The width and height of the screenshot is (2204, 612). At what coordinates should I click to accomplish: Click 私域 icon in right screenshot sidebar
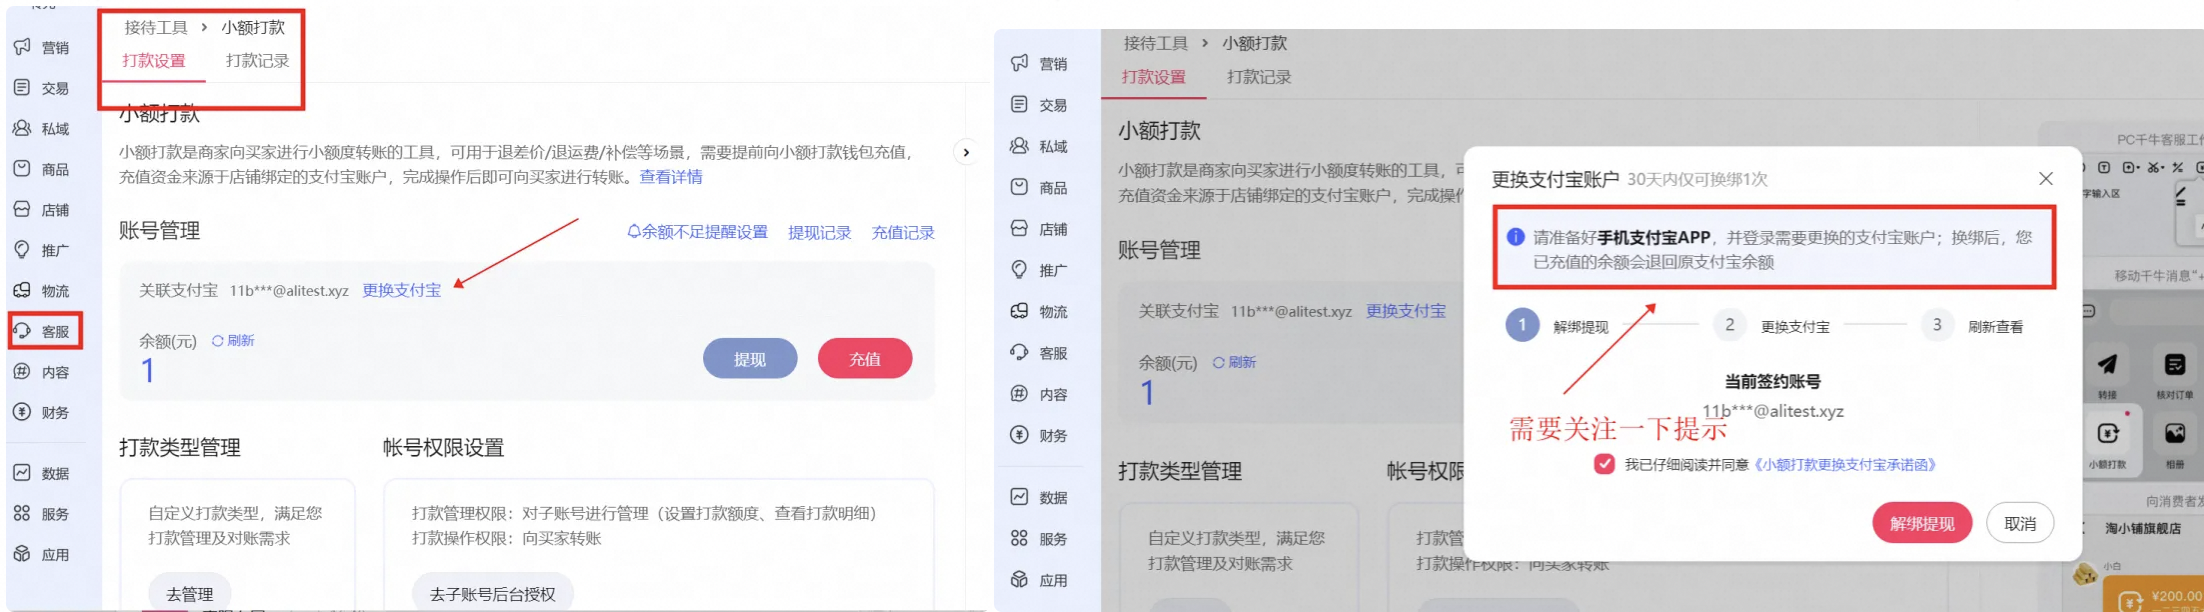pos(1019,146)
